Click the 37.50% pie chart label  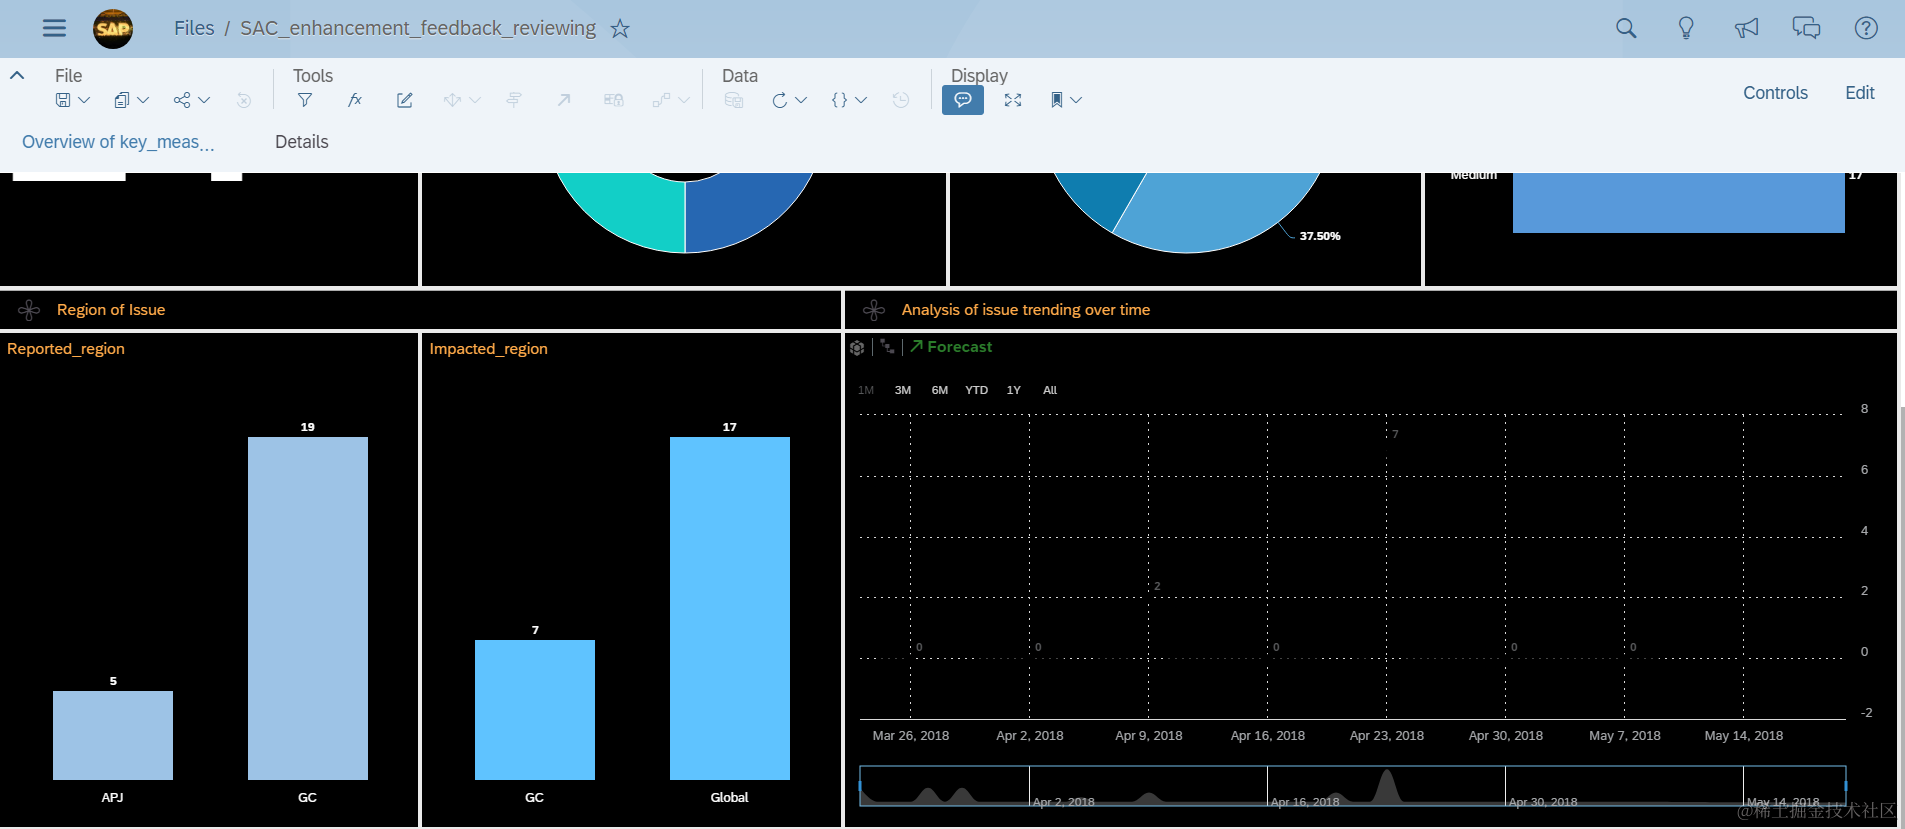[1320, 236]
